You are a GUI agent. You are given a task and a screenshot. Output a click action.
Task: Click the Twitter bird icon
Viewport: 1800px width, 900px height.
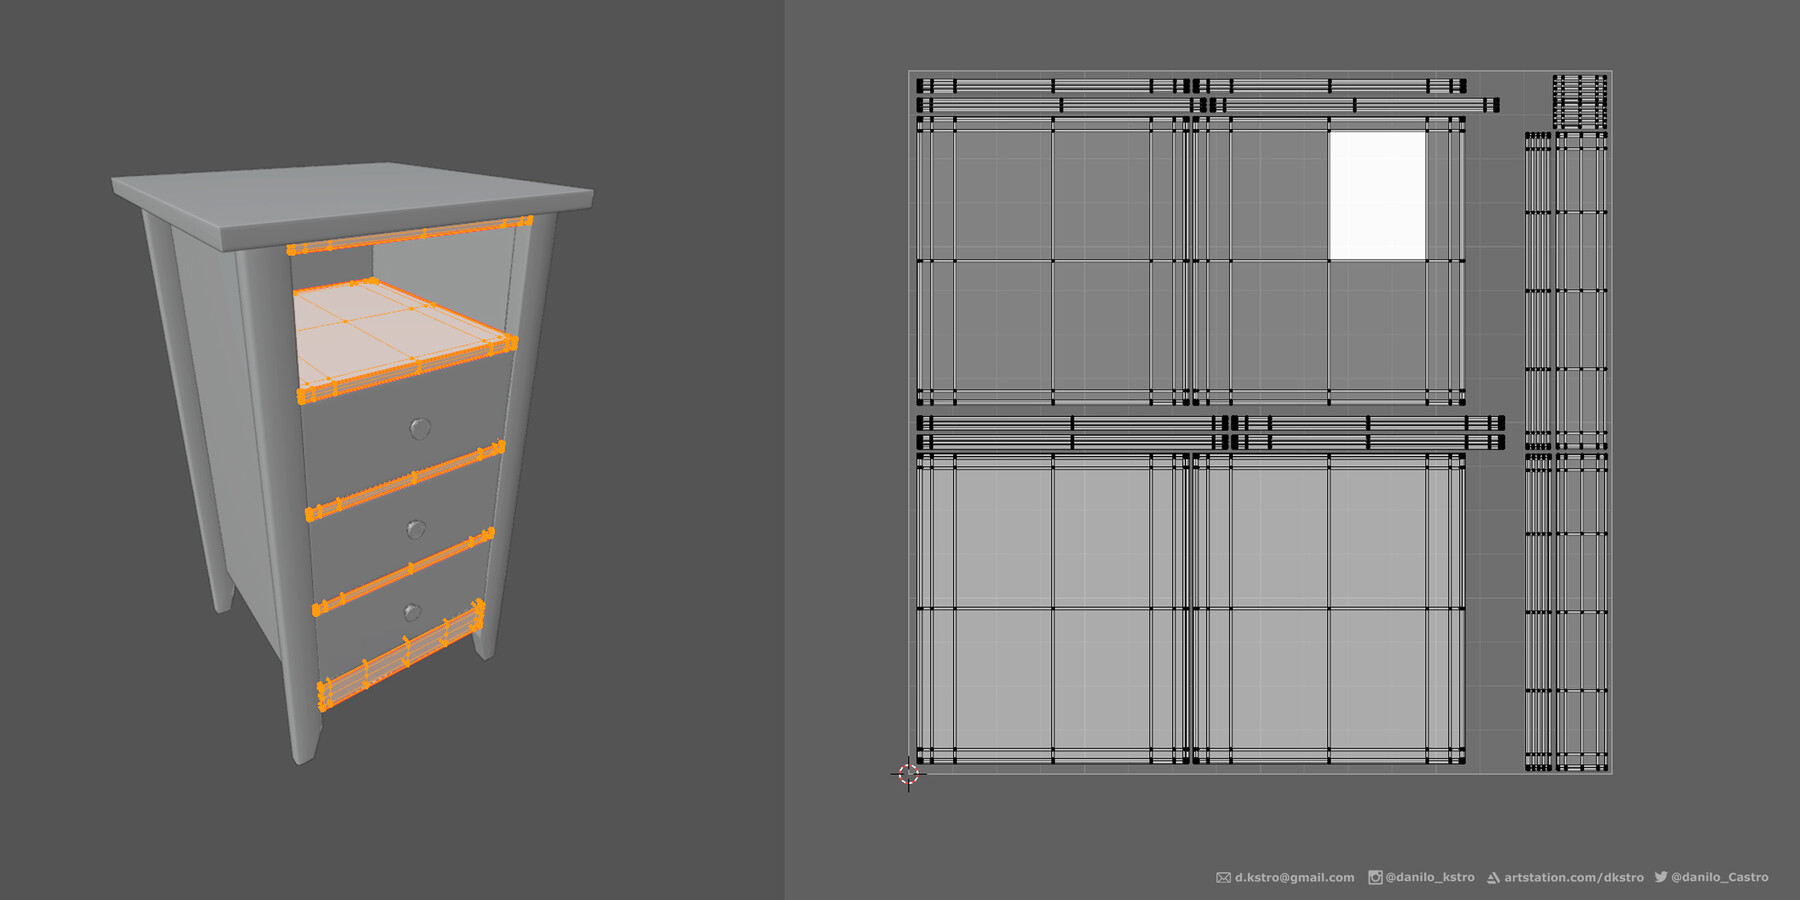pos(1662,877)
